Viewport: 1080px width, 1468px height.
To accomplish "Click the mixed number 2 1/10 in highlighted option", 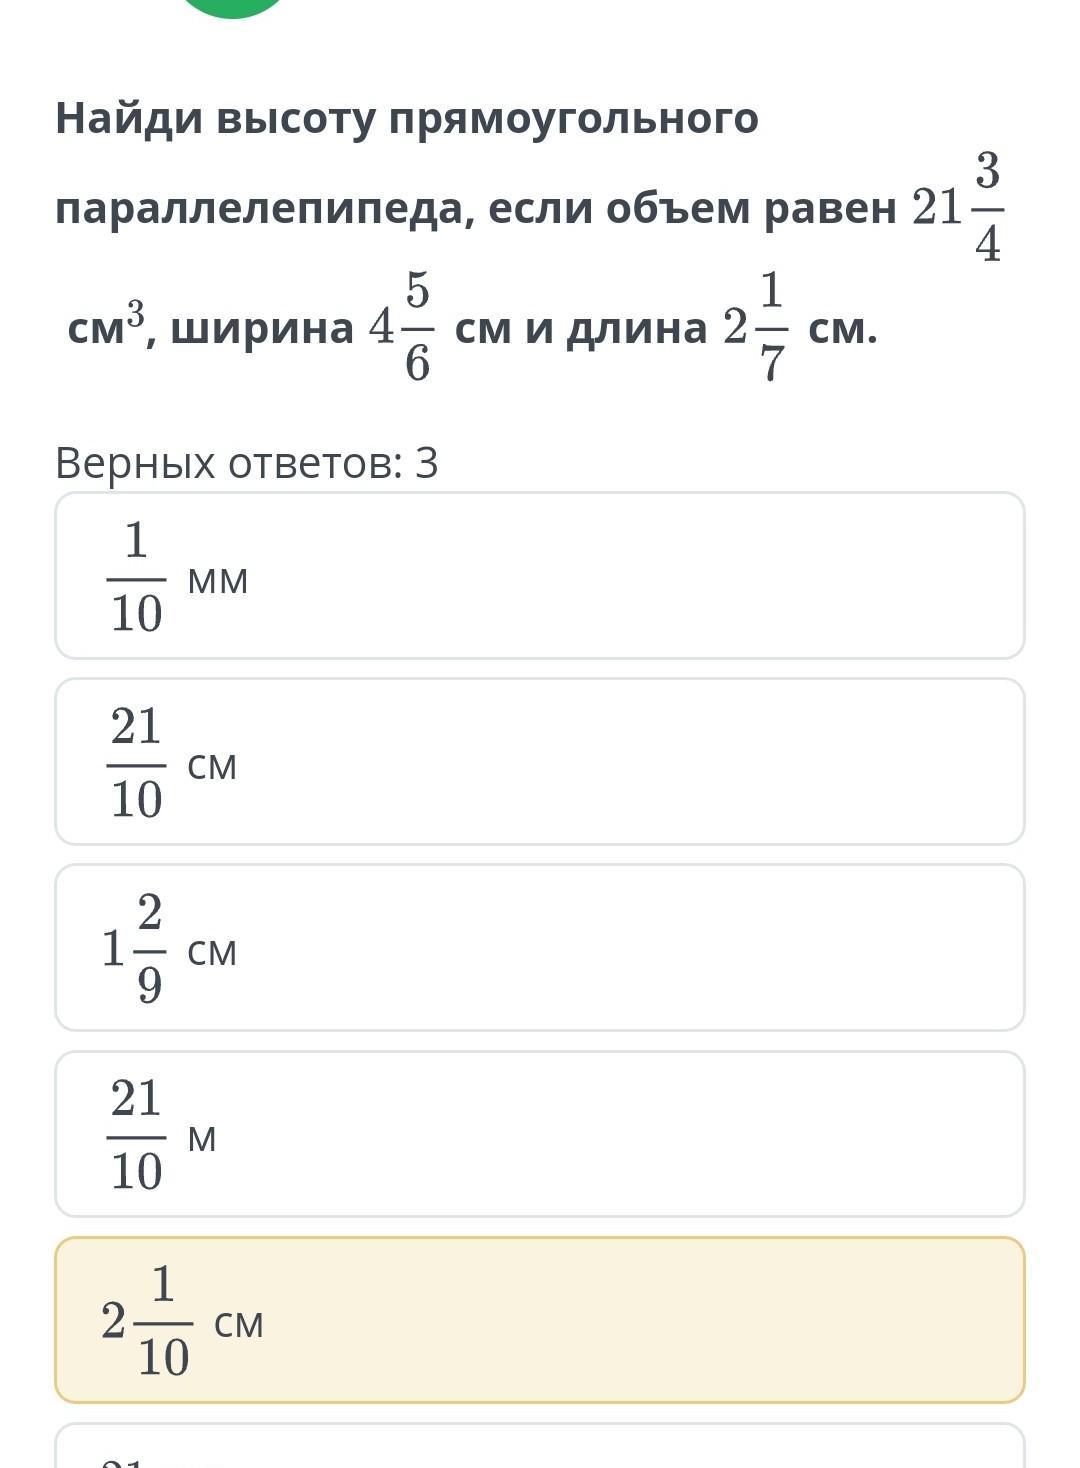I will point(146,1320).
